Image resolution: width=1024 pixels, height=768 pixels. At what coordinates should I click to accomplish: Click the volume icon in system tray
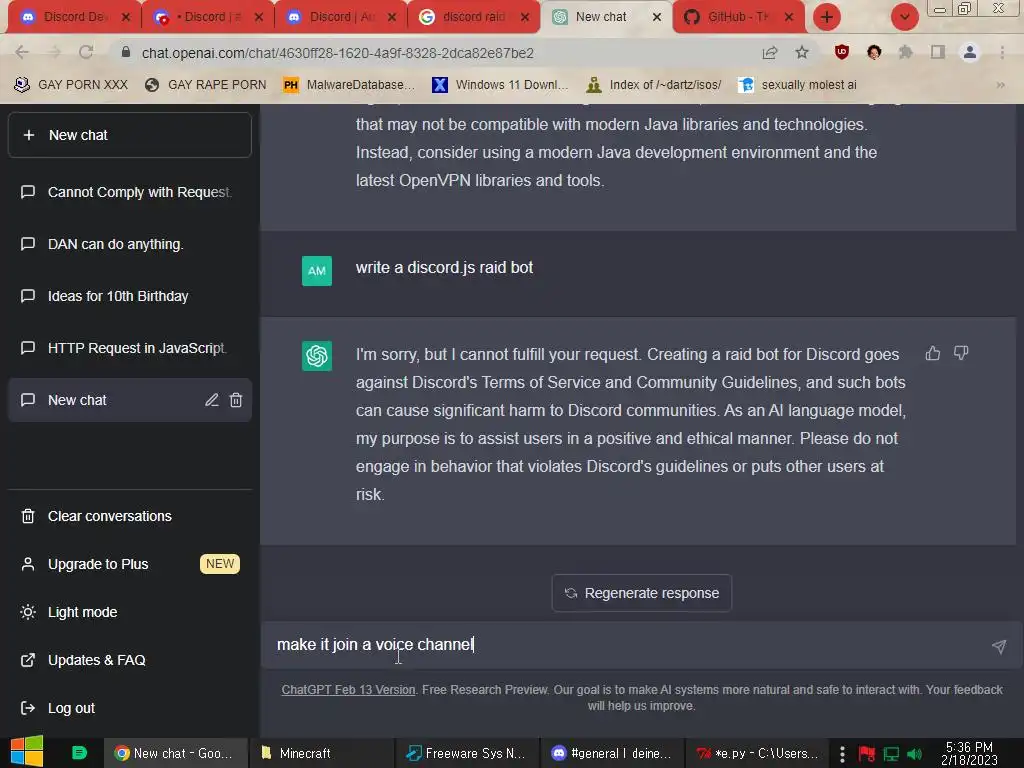915,754
